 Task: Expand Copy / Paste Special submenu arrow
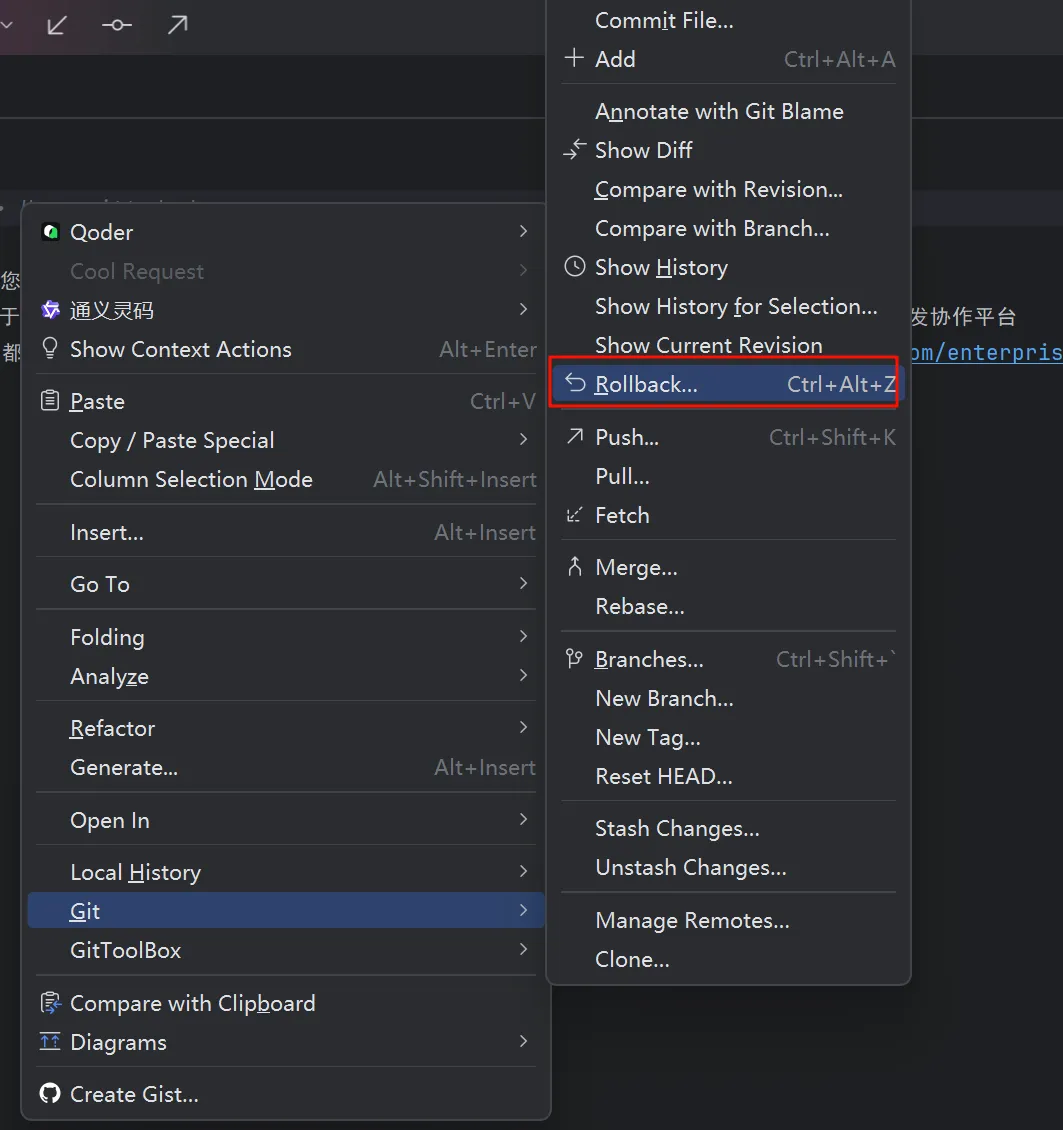click(x=524, y=439)
